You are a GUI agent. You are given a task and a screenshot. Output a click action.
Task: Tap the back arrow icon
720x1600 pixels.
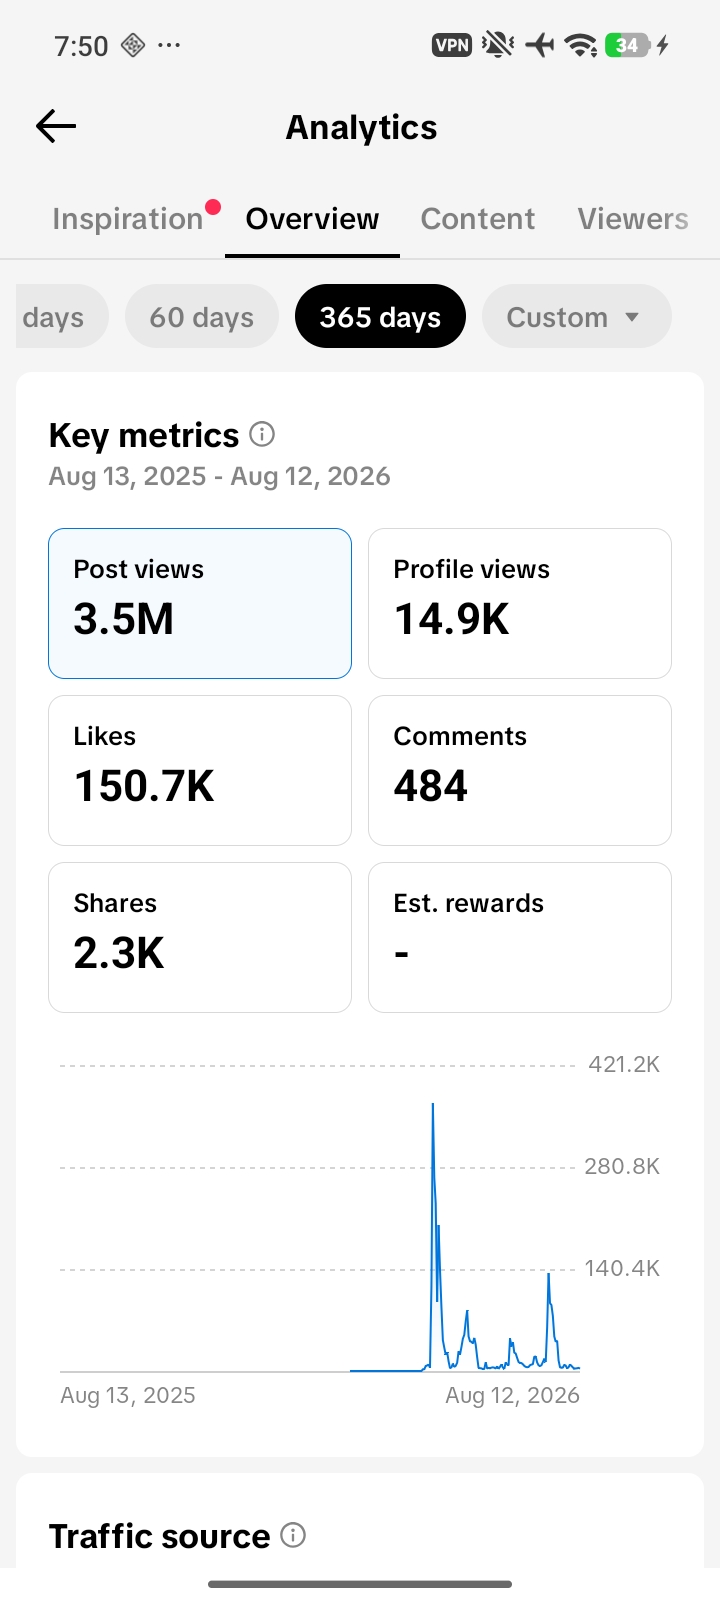tap(56, 126)
